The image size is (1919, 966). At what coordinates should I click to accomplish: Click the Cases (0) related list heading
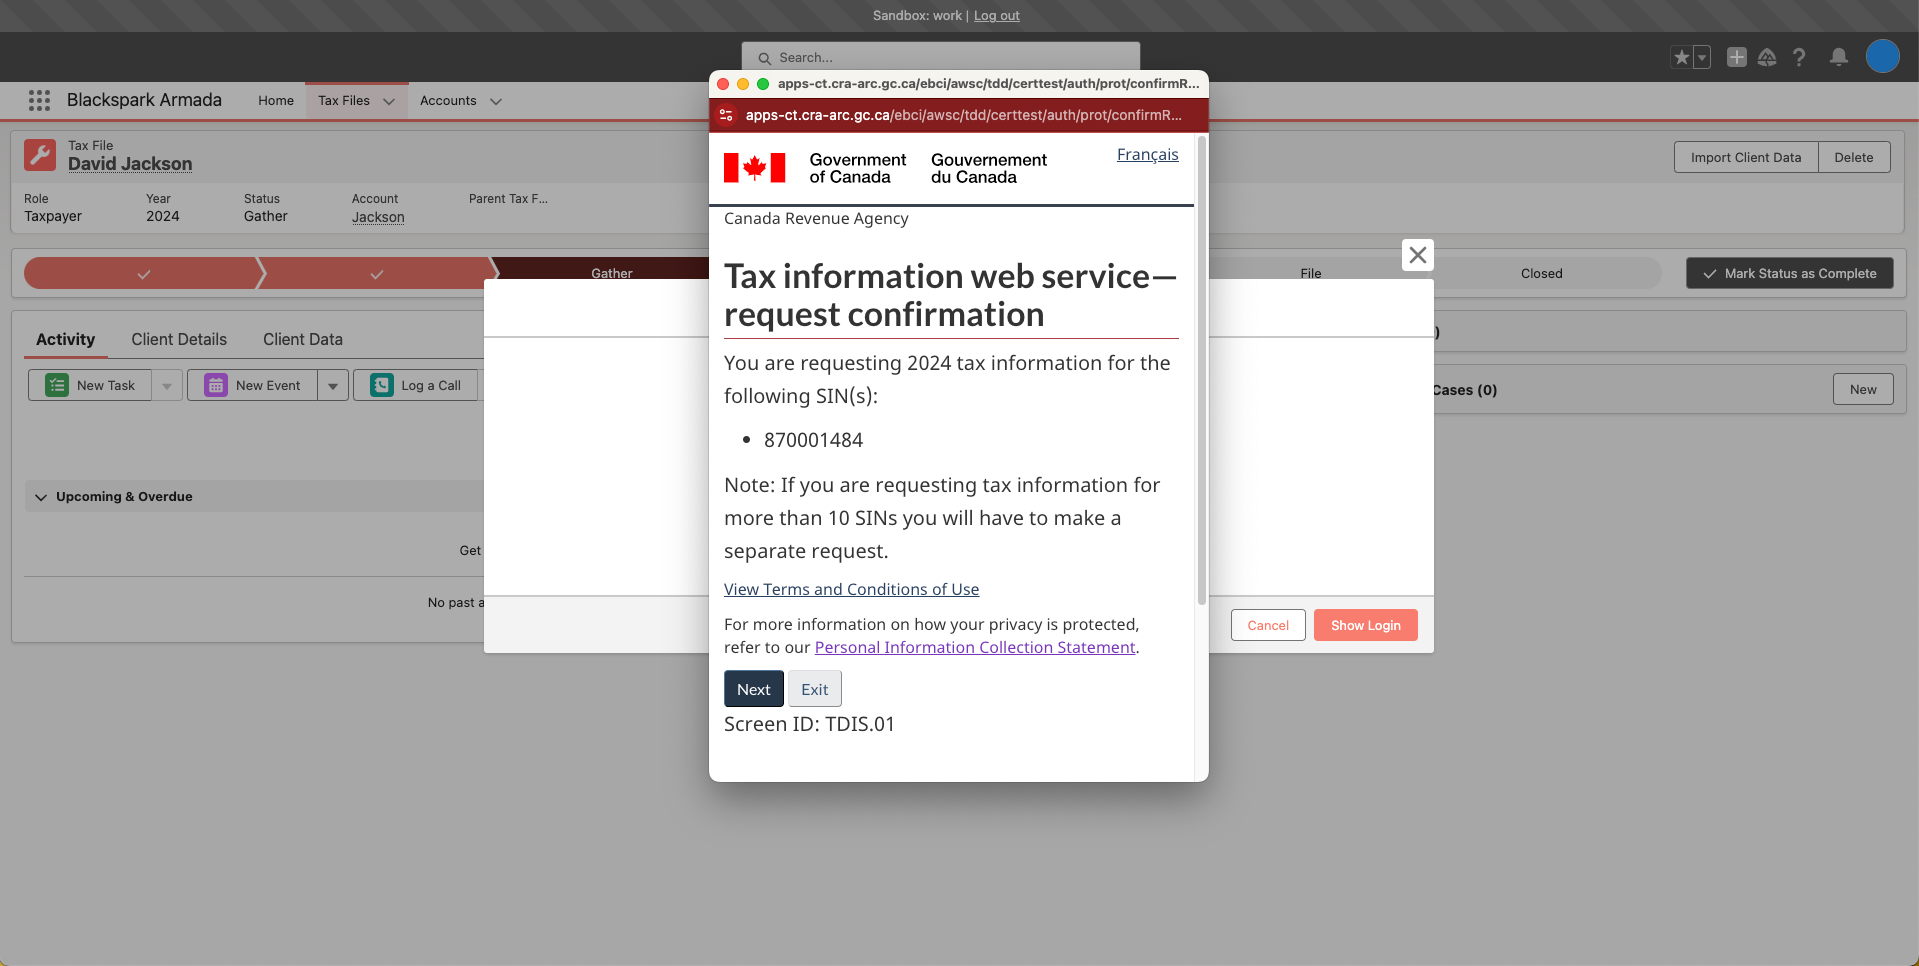coord(1465,390)
